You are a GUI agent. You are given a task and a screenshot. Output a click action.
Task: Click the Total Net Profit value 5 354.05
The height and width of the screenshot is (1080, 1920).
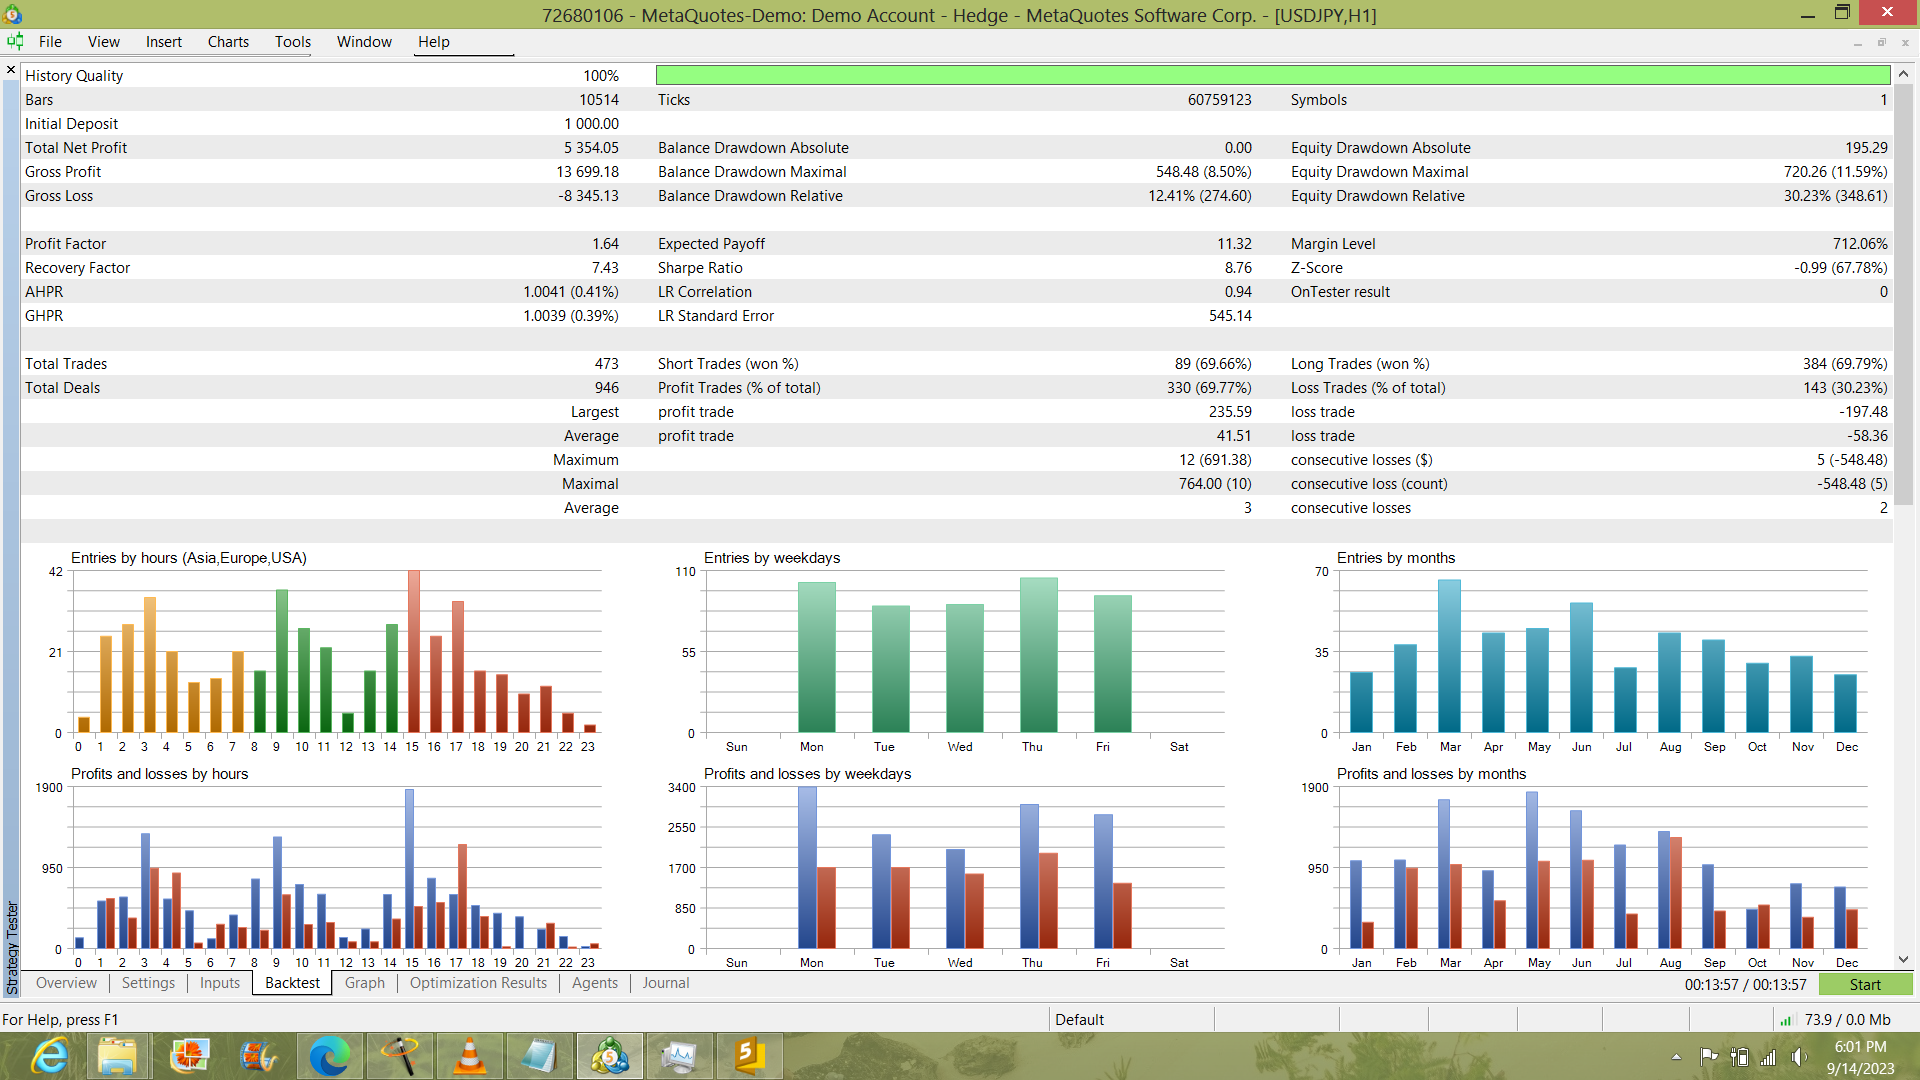591,147
